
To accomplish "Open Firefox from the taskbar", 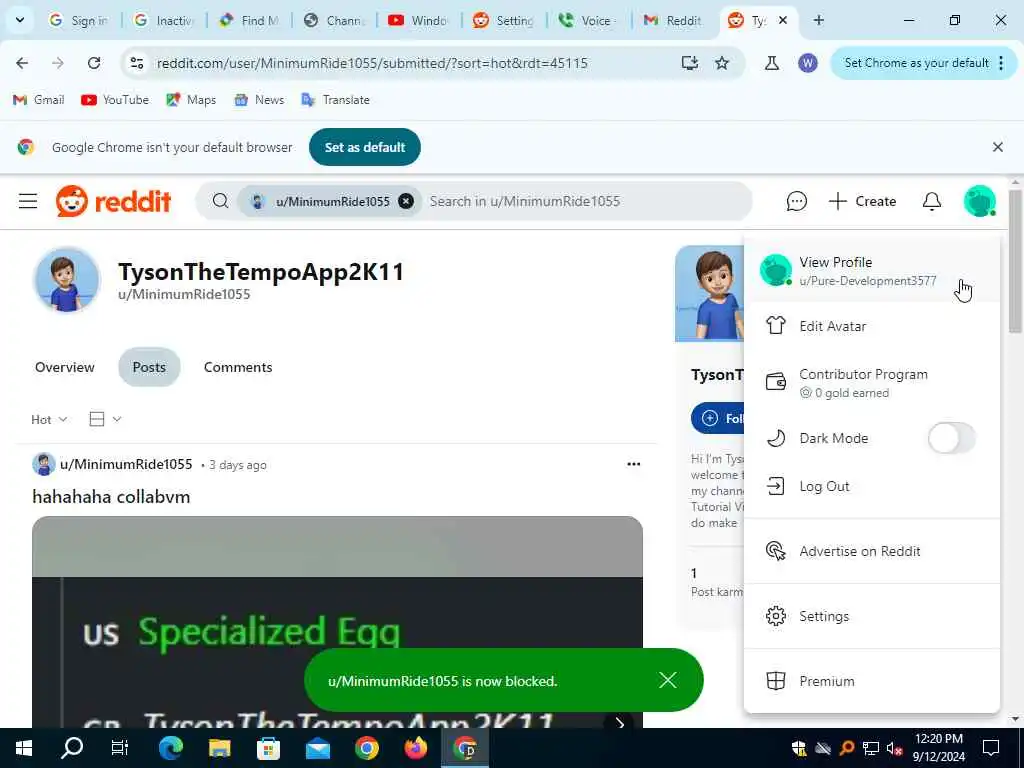I will tap(415, 748).
